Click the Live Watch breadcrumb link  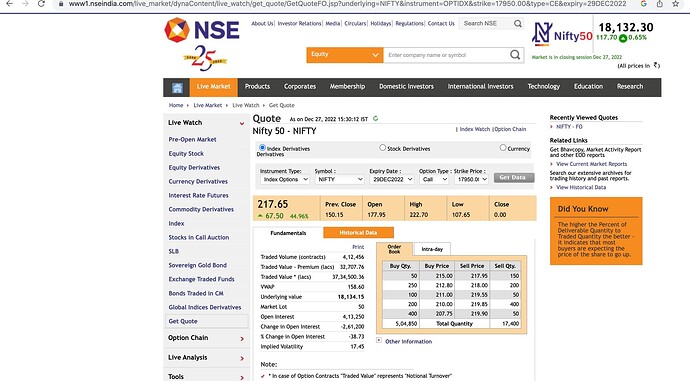click(x=246, y=105)
